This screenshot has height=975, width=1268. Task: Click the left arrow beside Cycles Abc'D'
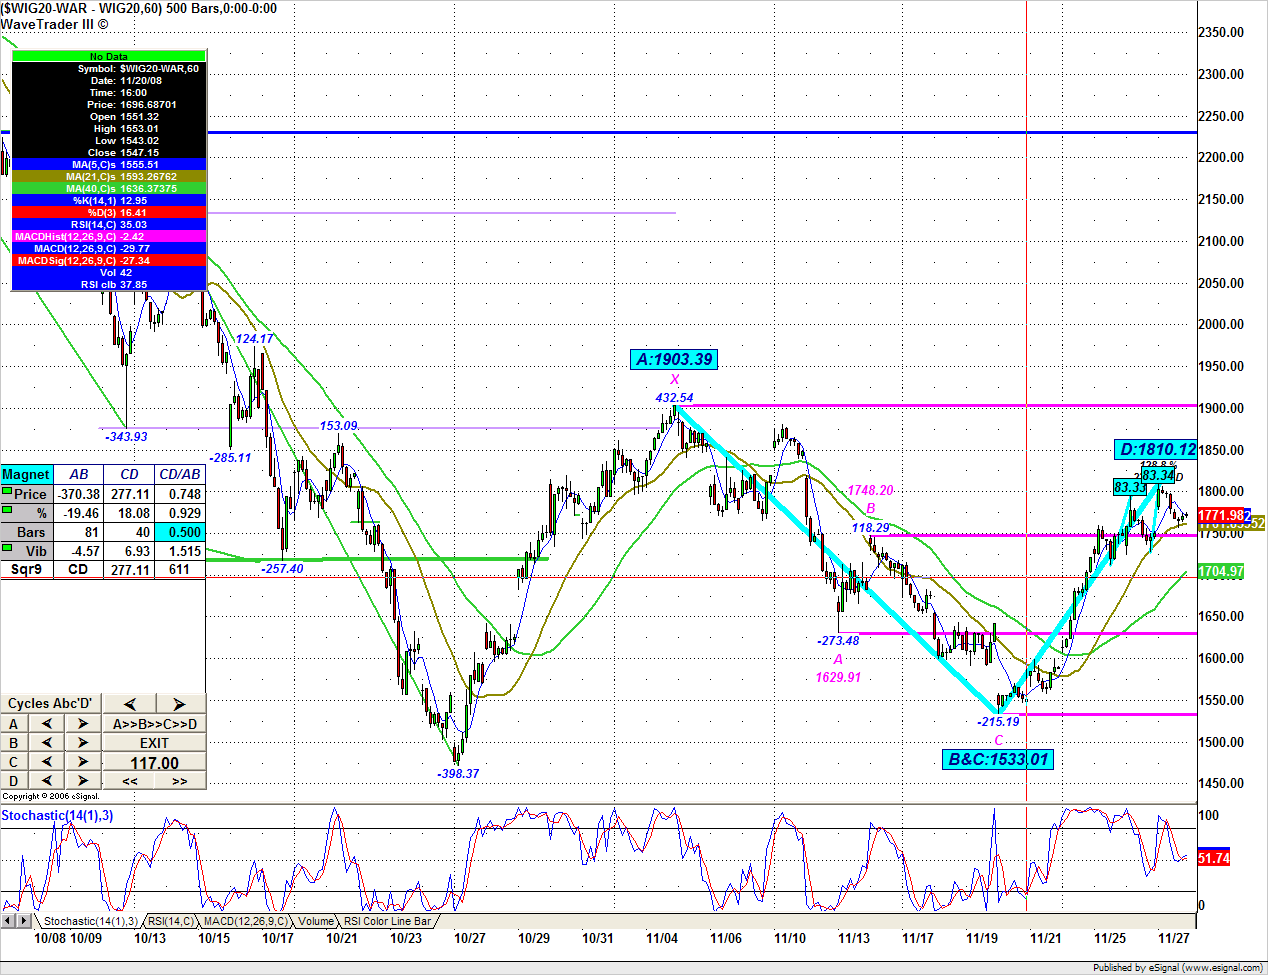(130, 704)
